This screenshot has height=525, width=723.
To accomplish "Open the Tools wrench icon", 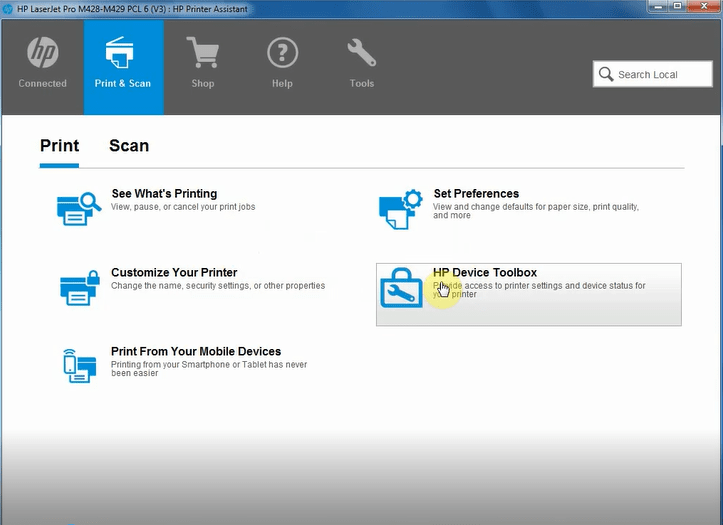I will click(361, 52).
